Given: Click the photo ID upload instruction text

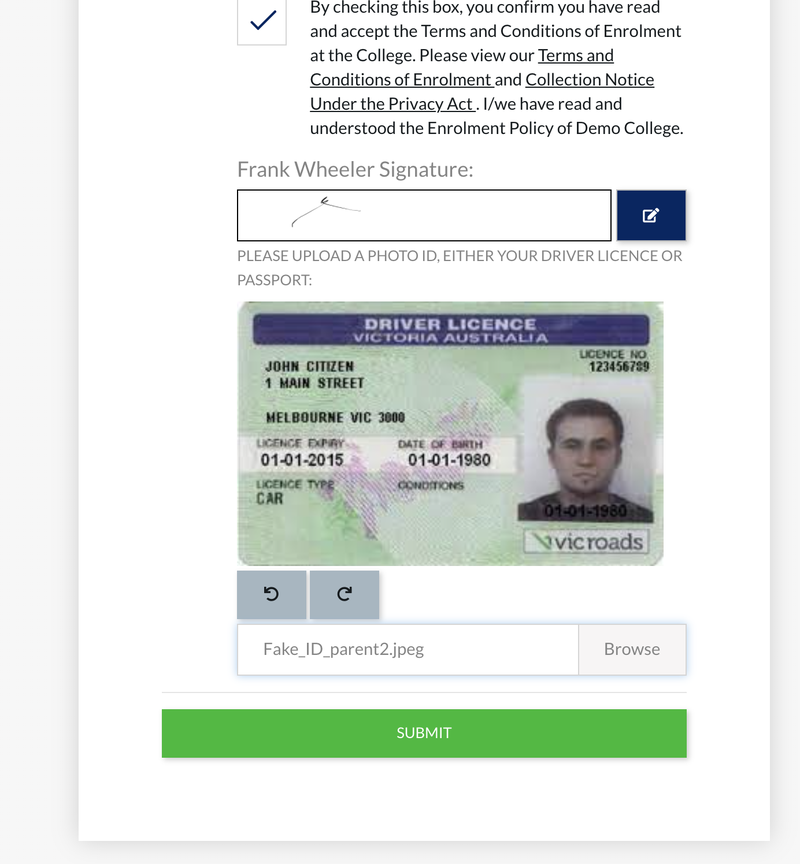Looking at the screenshot, I should click(x=460, y=268).
